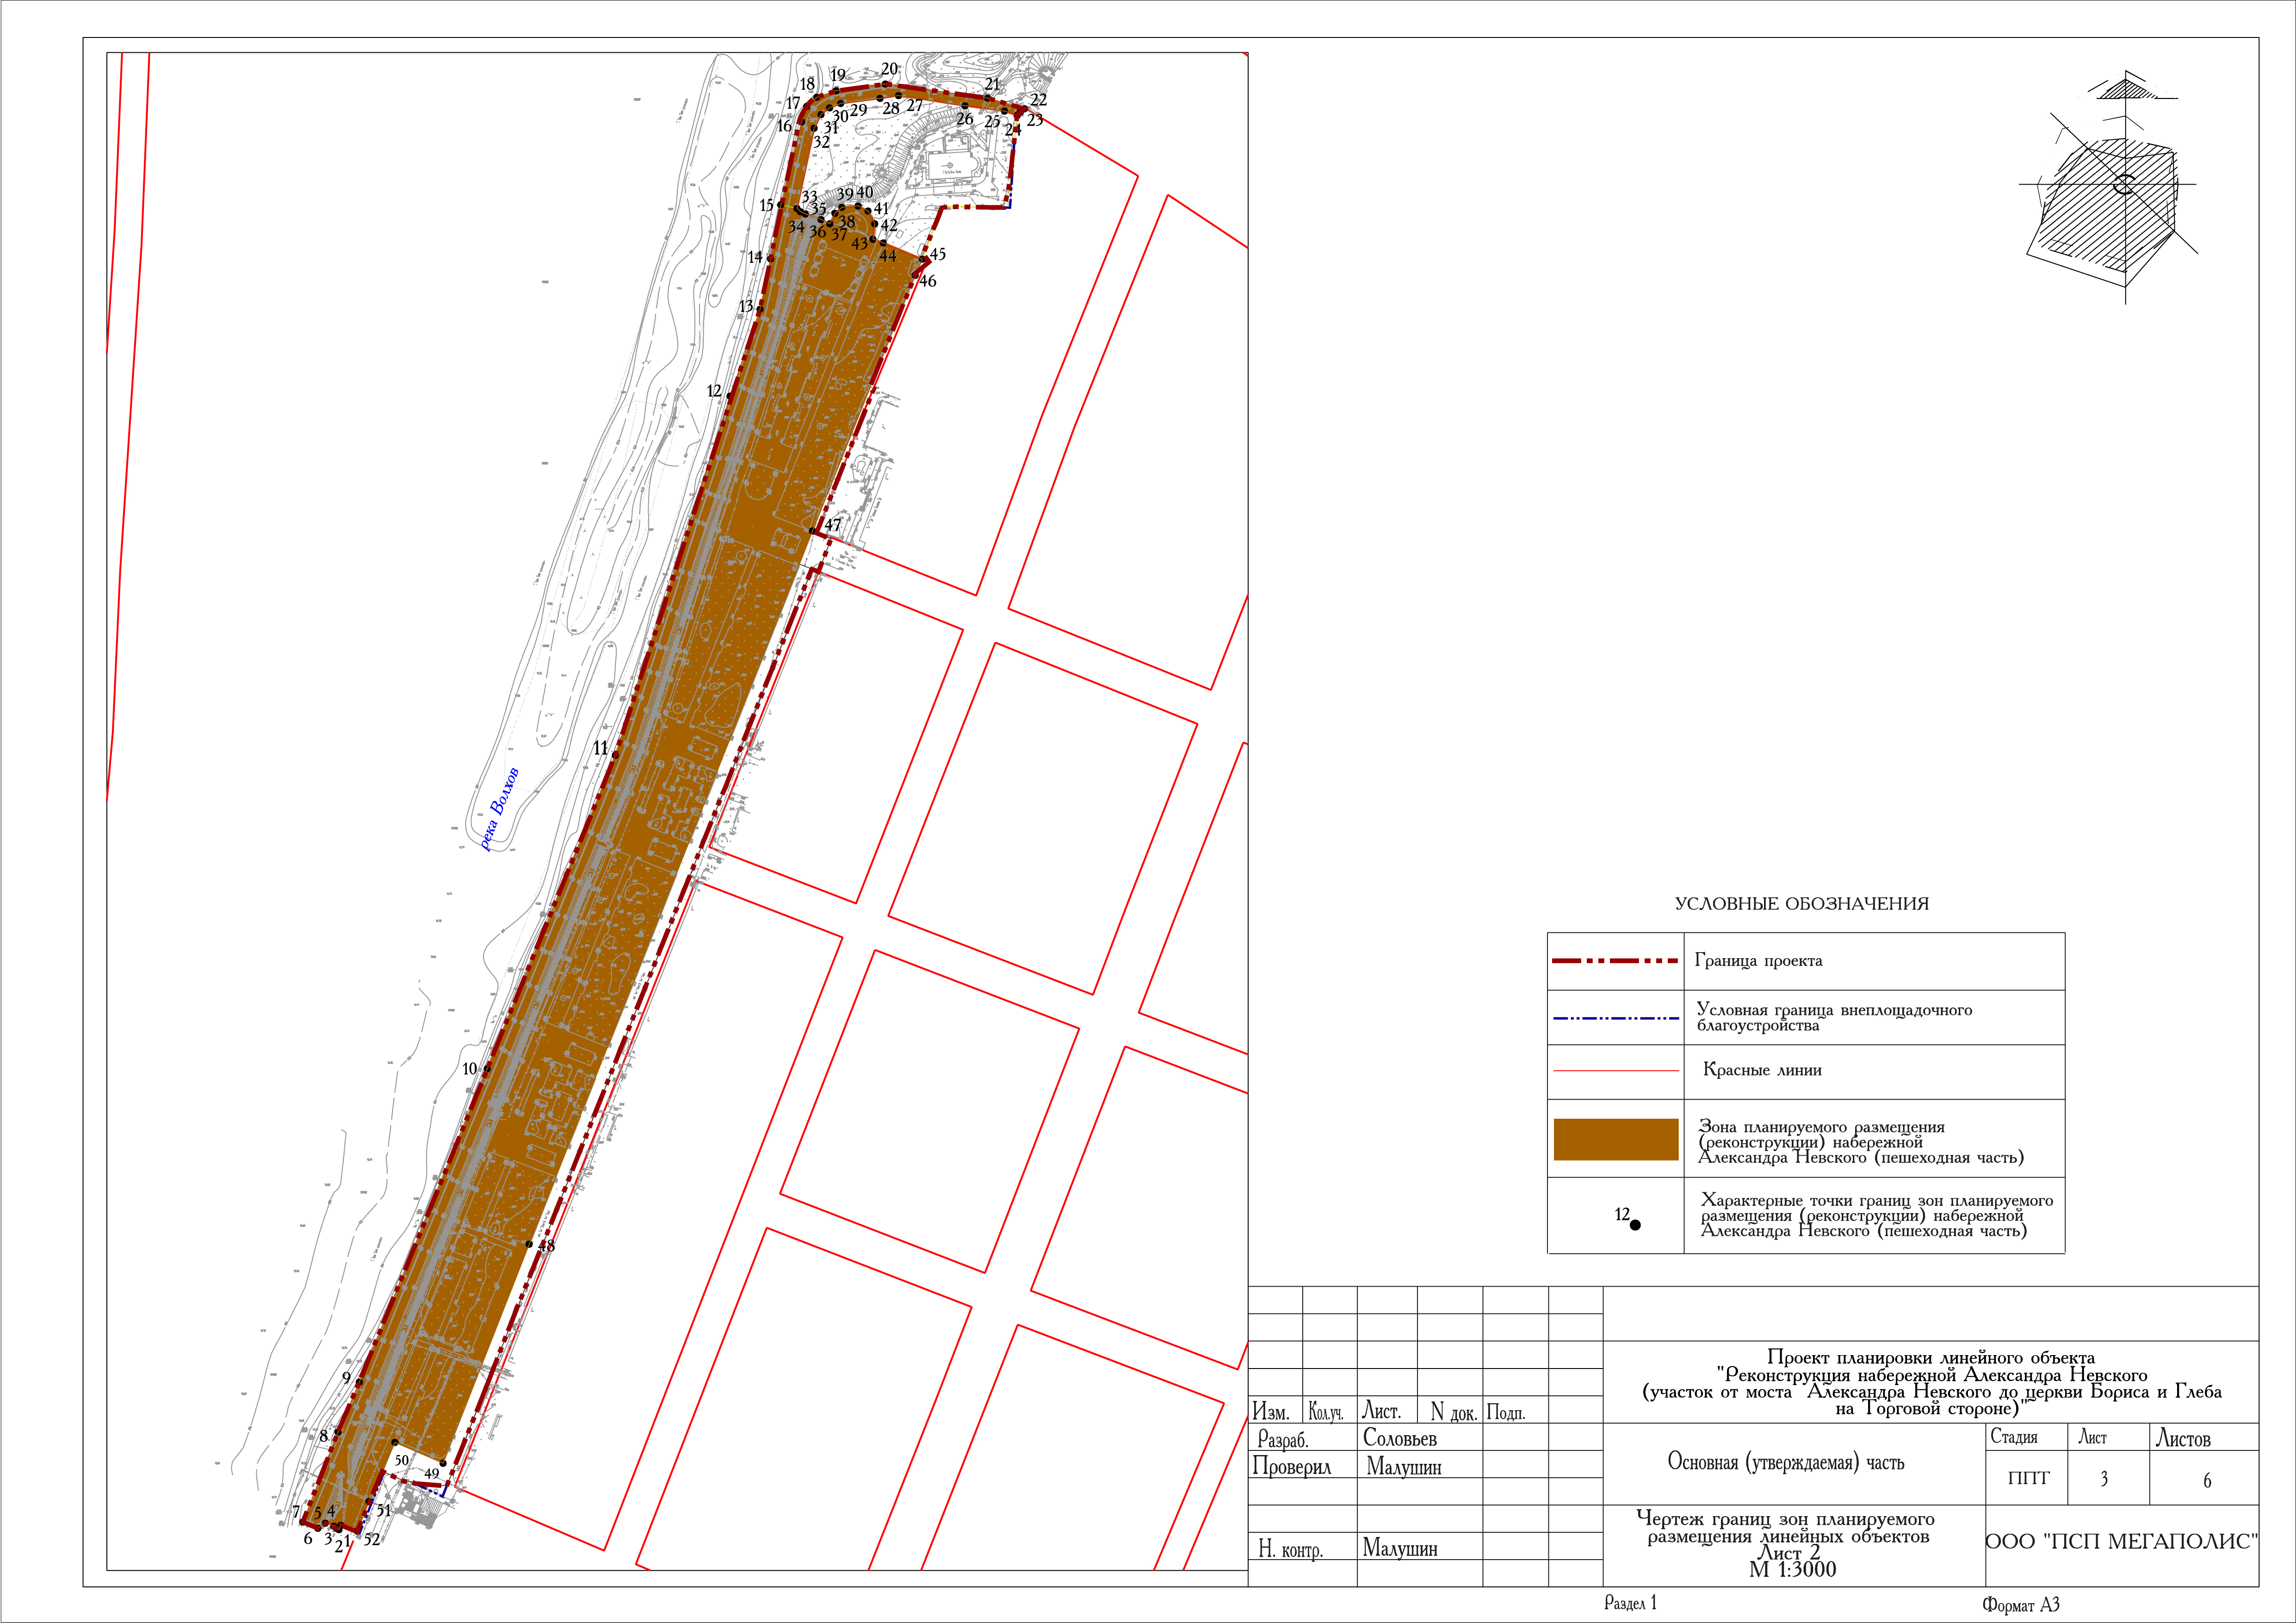Click point marker 10 on embankment edge

point(487,1069)
